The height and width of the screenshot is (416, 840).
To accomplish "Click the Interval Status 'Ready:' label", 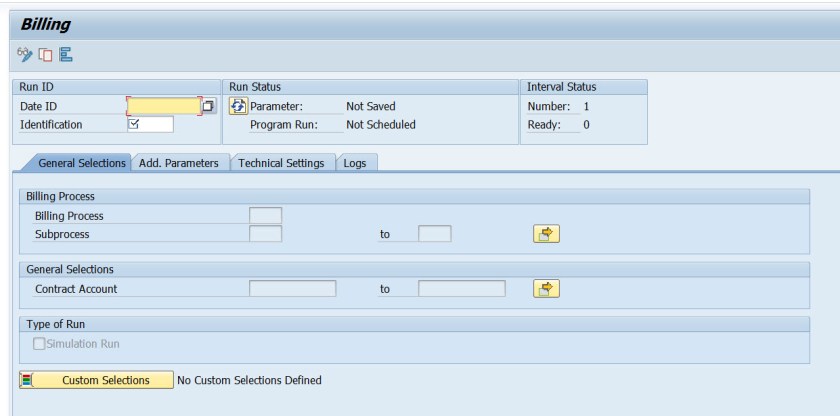I will (544, 125).
